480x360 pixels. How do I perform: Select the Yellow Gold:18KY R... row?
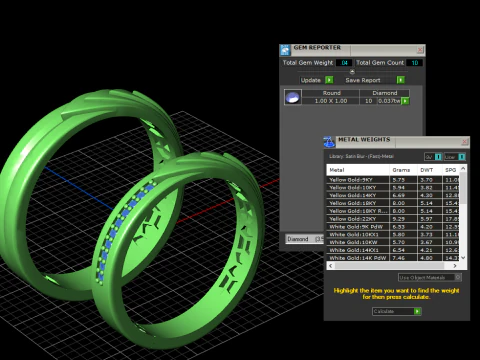tap(393, 211)
